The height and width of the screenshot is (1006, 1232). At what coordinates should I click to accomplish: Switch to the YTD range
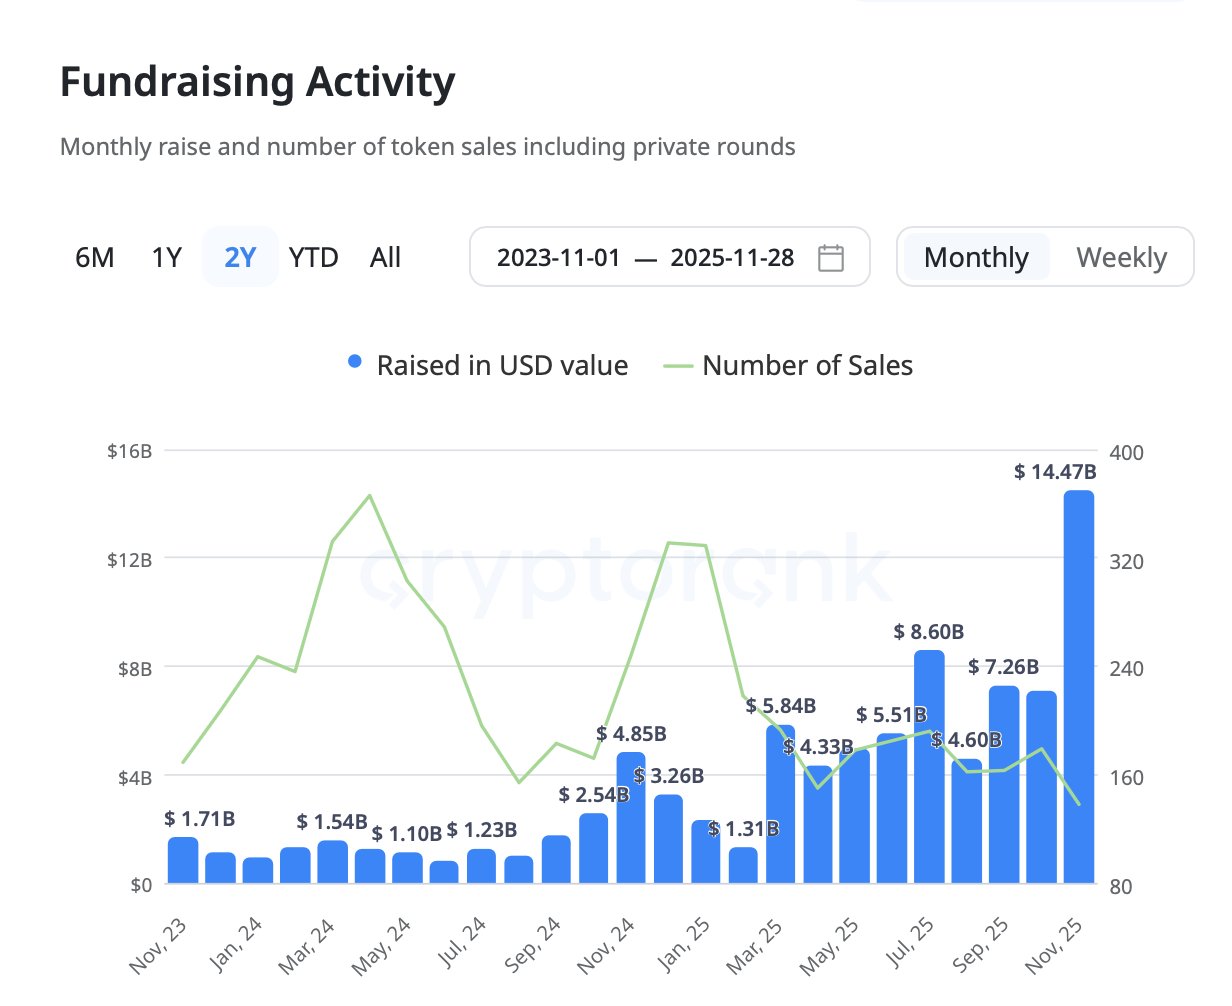(x=313, y=258)
